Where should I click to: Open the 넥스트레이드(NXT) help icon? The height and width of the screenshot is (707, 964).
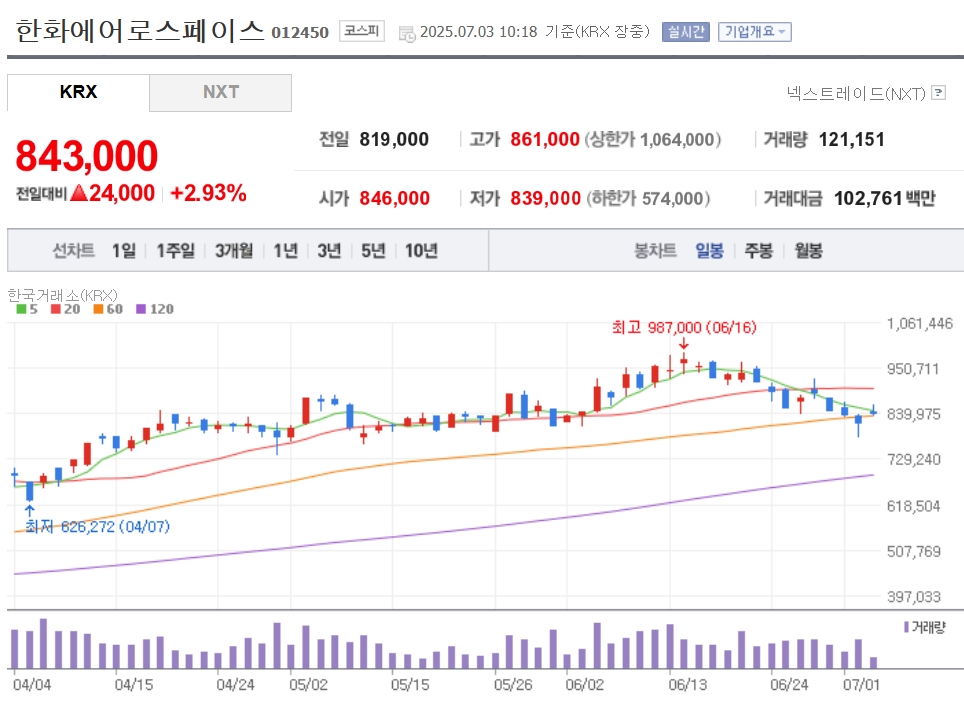coord(938,93)
